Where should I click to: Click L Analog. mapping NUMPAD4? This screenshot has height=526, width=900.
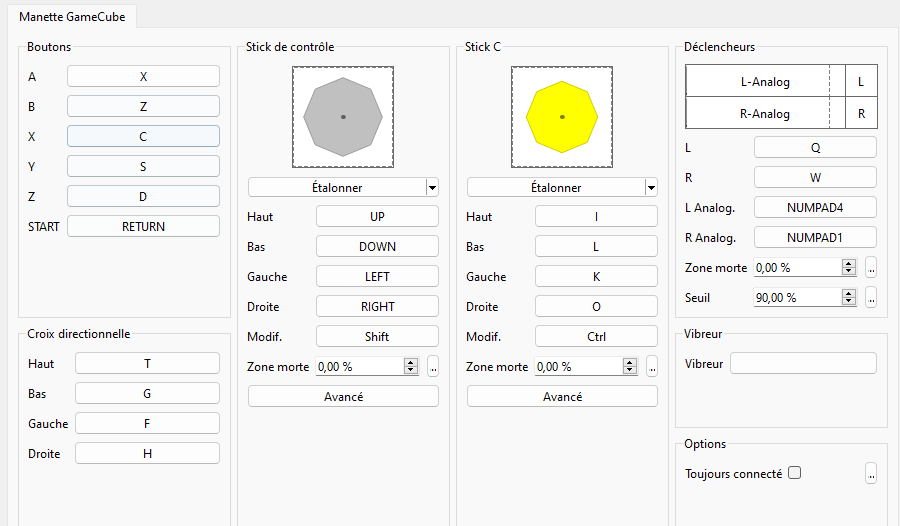pos(815,207)
